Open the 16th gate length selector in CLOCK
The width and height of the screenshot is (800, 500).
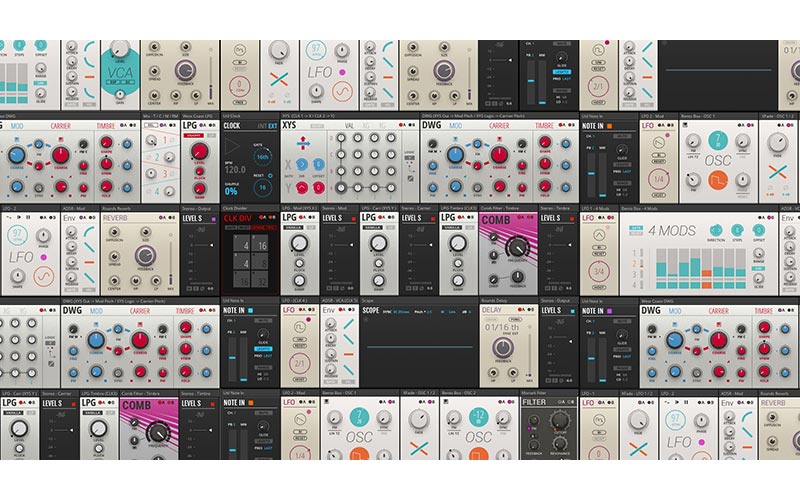point(262,157)
